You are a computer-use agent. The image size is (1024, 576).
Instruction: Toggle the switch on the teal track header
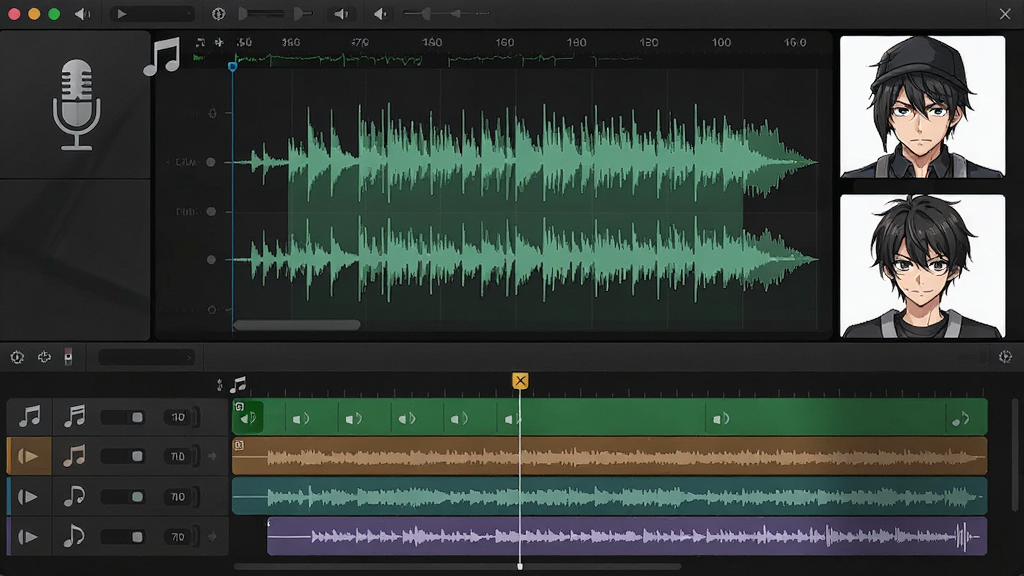(123, 497)
